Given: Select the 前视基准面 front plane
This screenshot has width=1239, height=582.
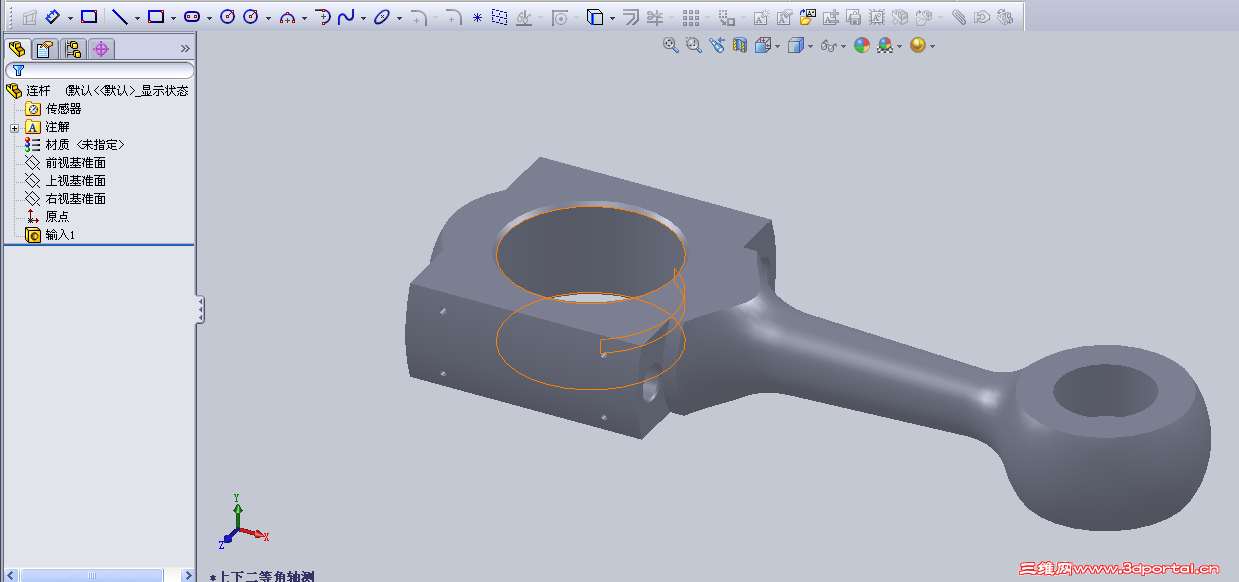Looking at the screenshot, I should (x=65, y=163).
